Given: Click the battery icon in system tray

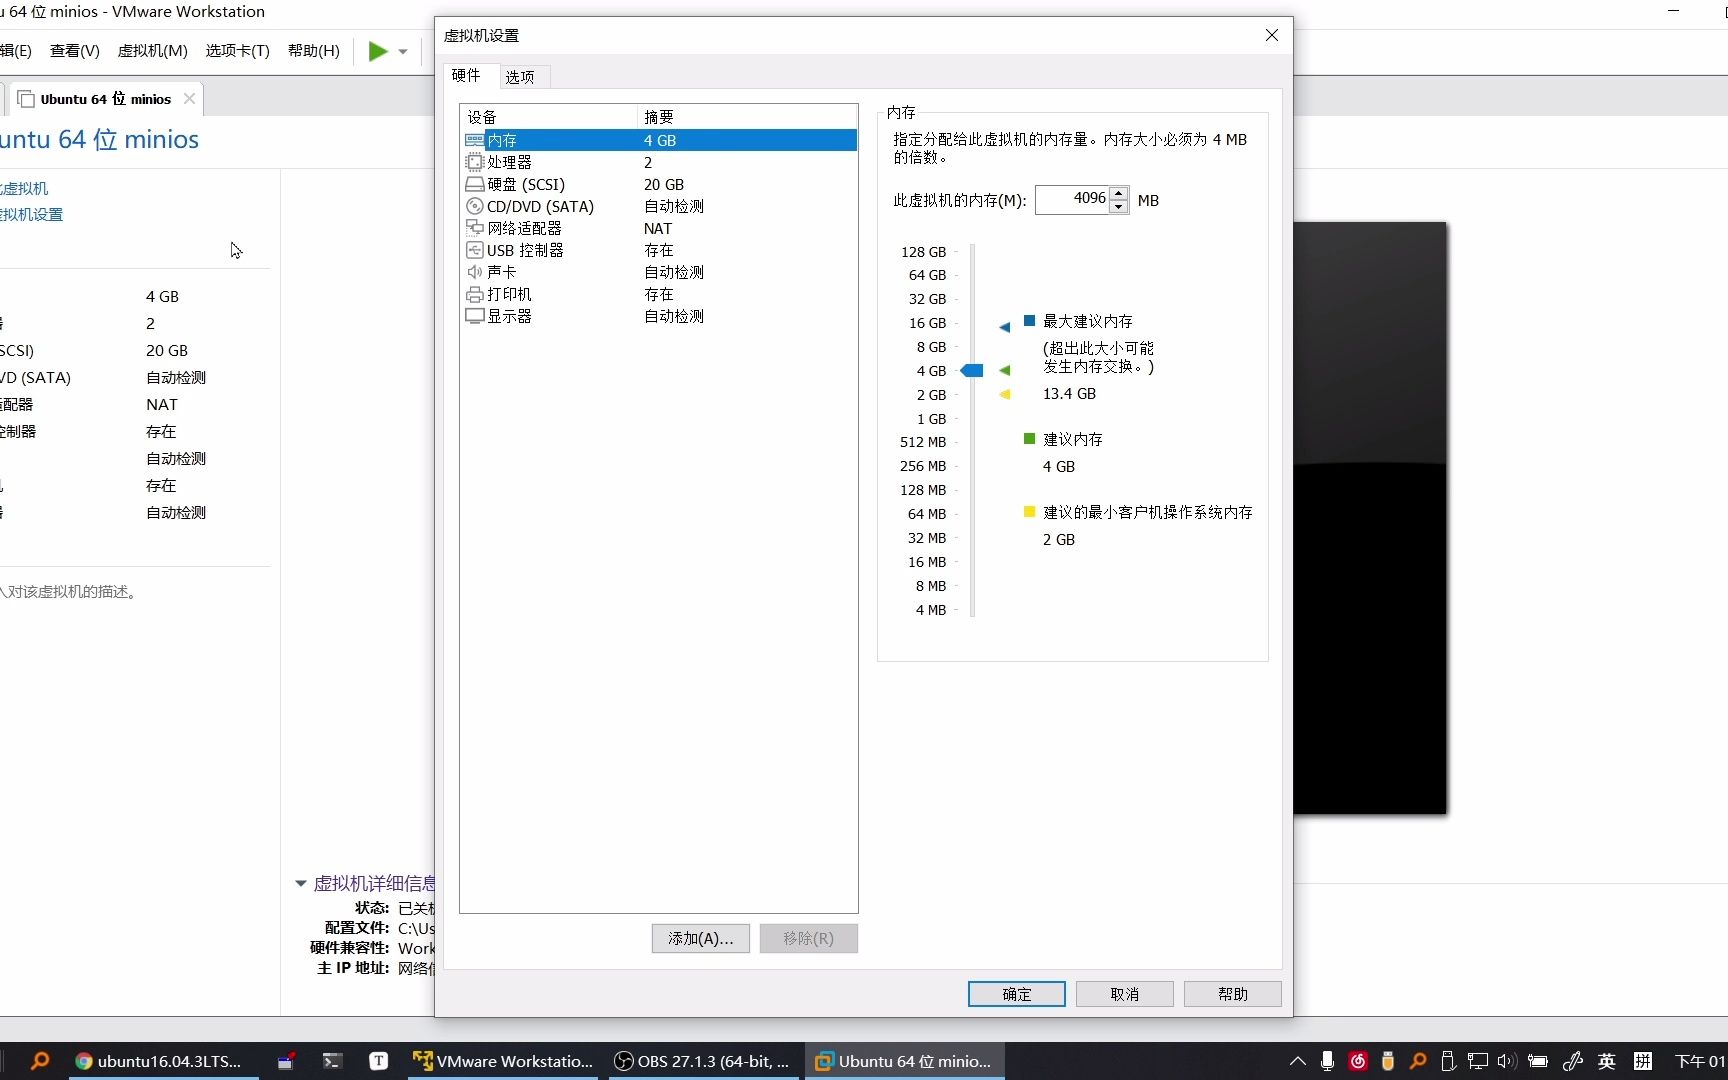Looking at the screenshot, I should click(1538, 1061).
